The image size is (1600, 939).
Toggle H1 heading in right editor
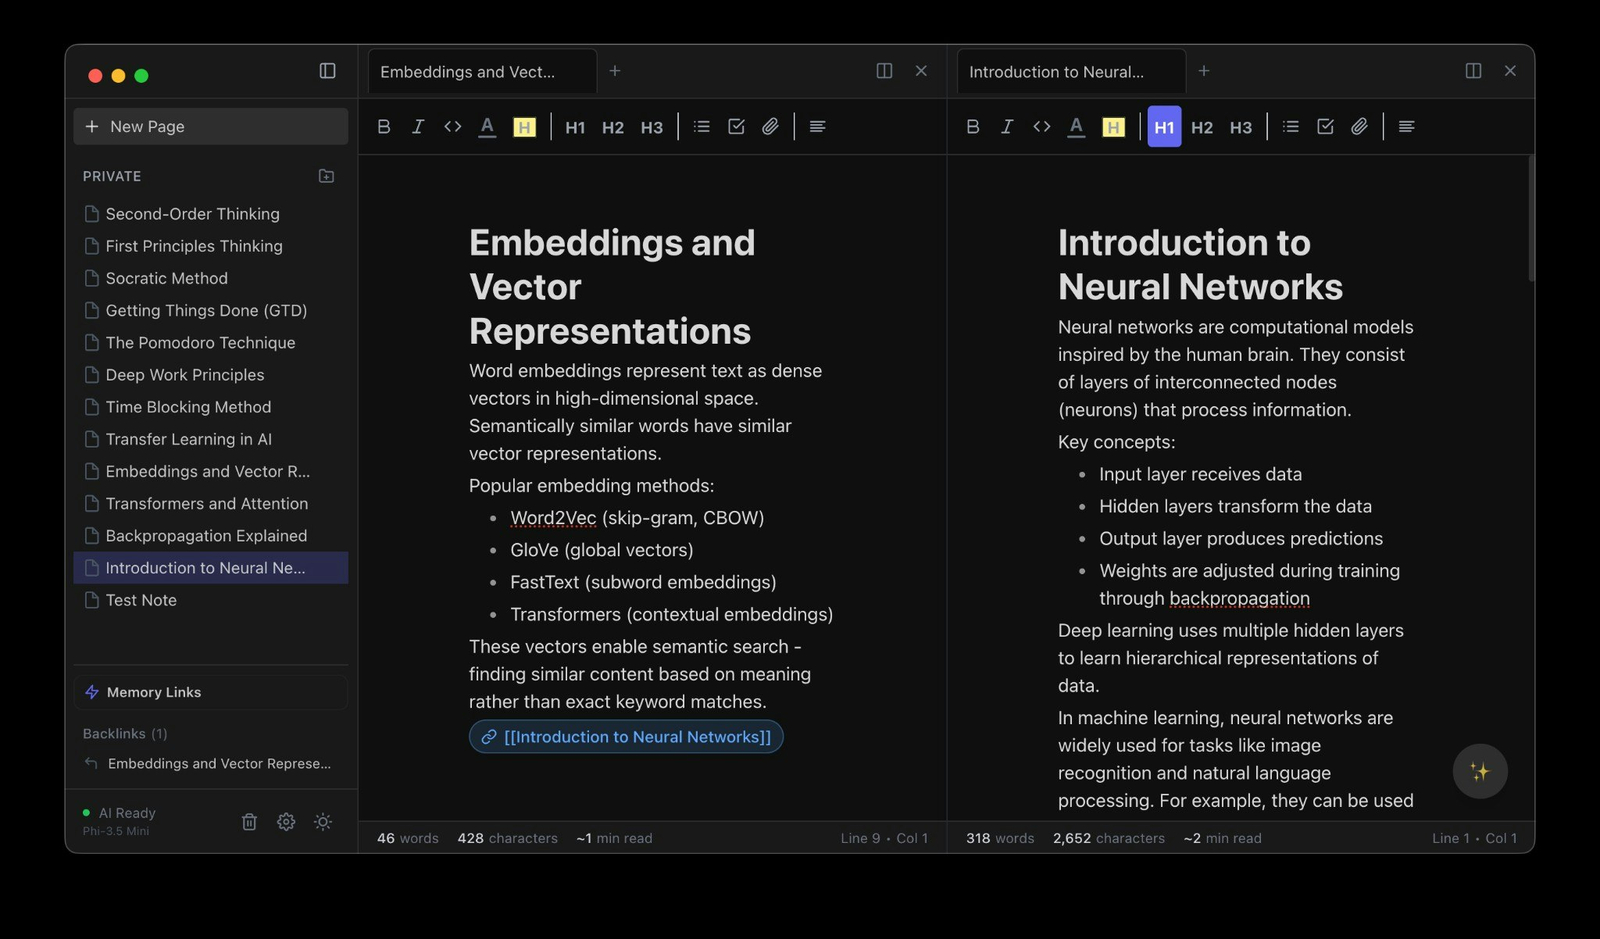[x=1164, y=127]
